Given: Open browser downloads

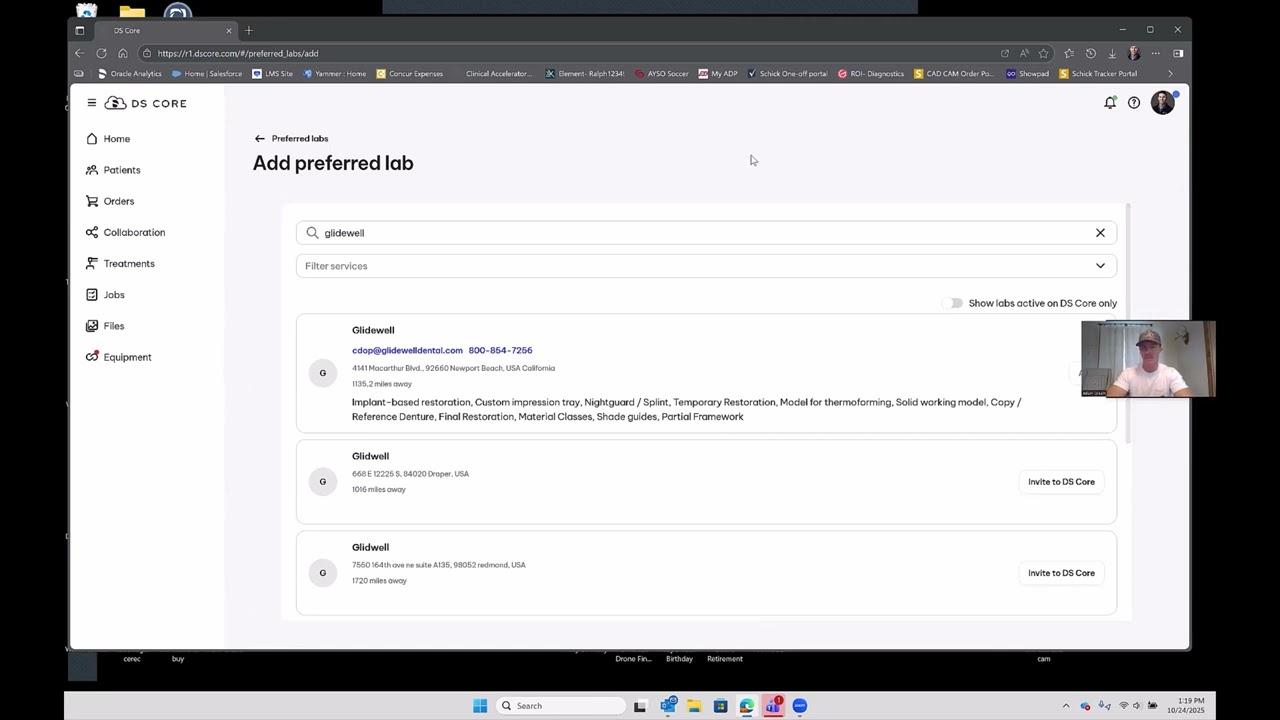Looking at the screenshot, I should [x=1112, y=53].
